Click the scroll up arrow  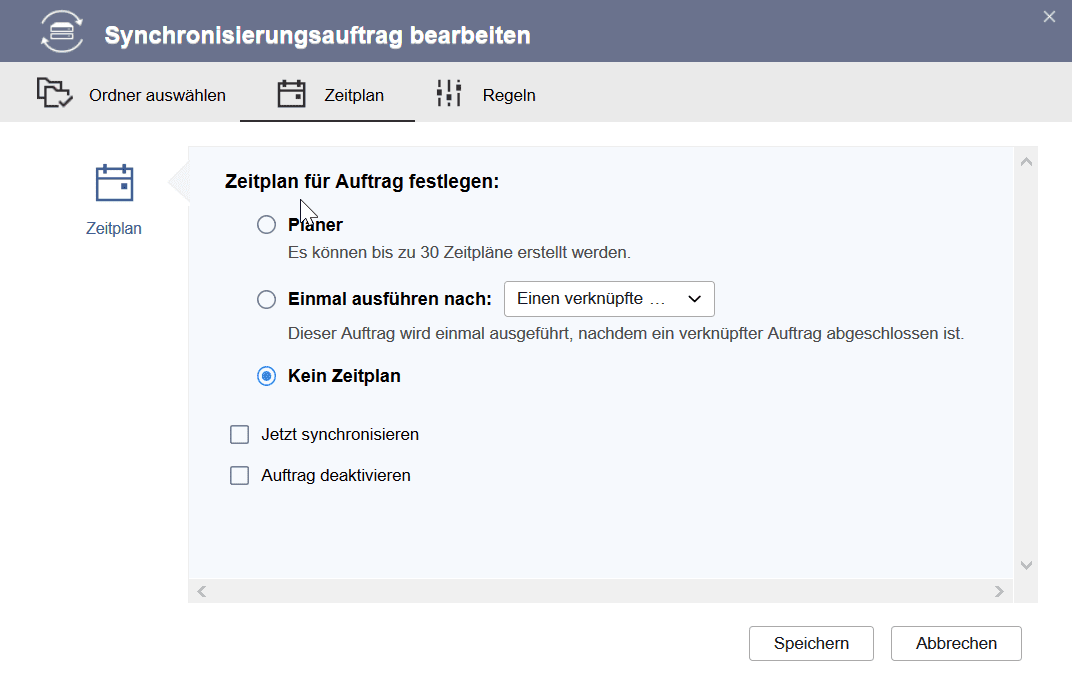tap(1026, 162)
